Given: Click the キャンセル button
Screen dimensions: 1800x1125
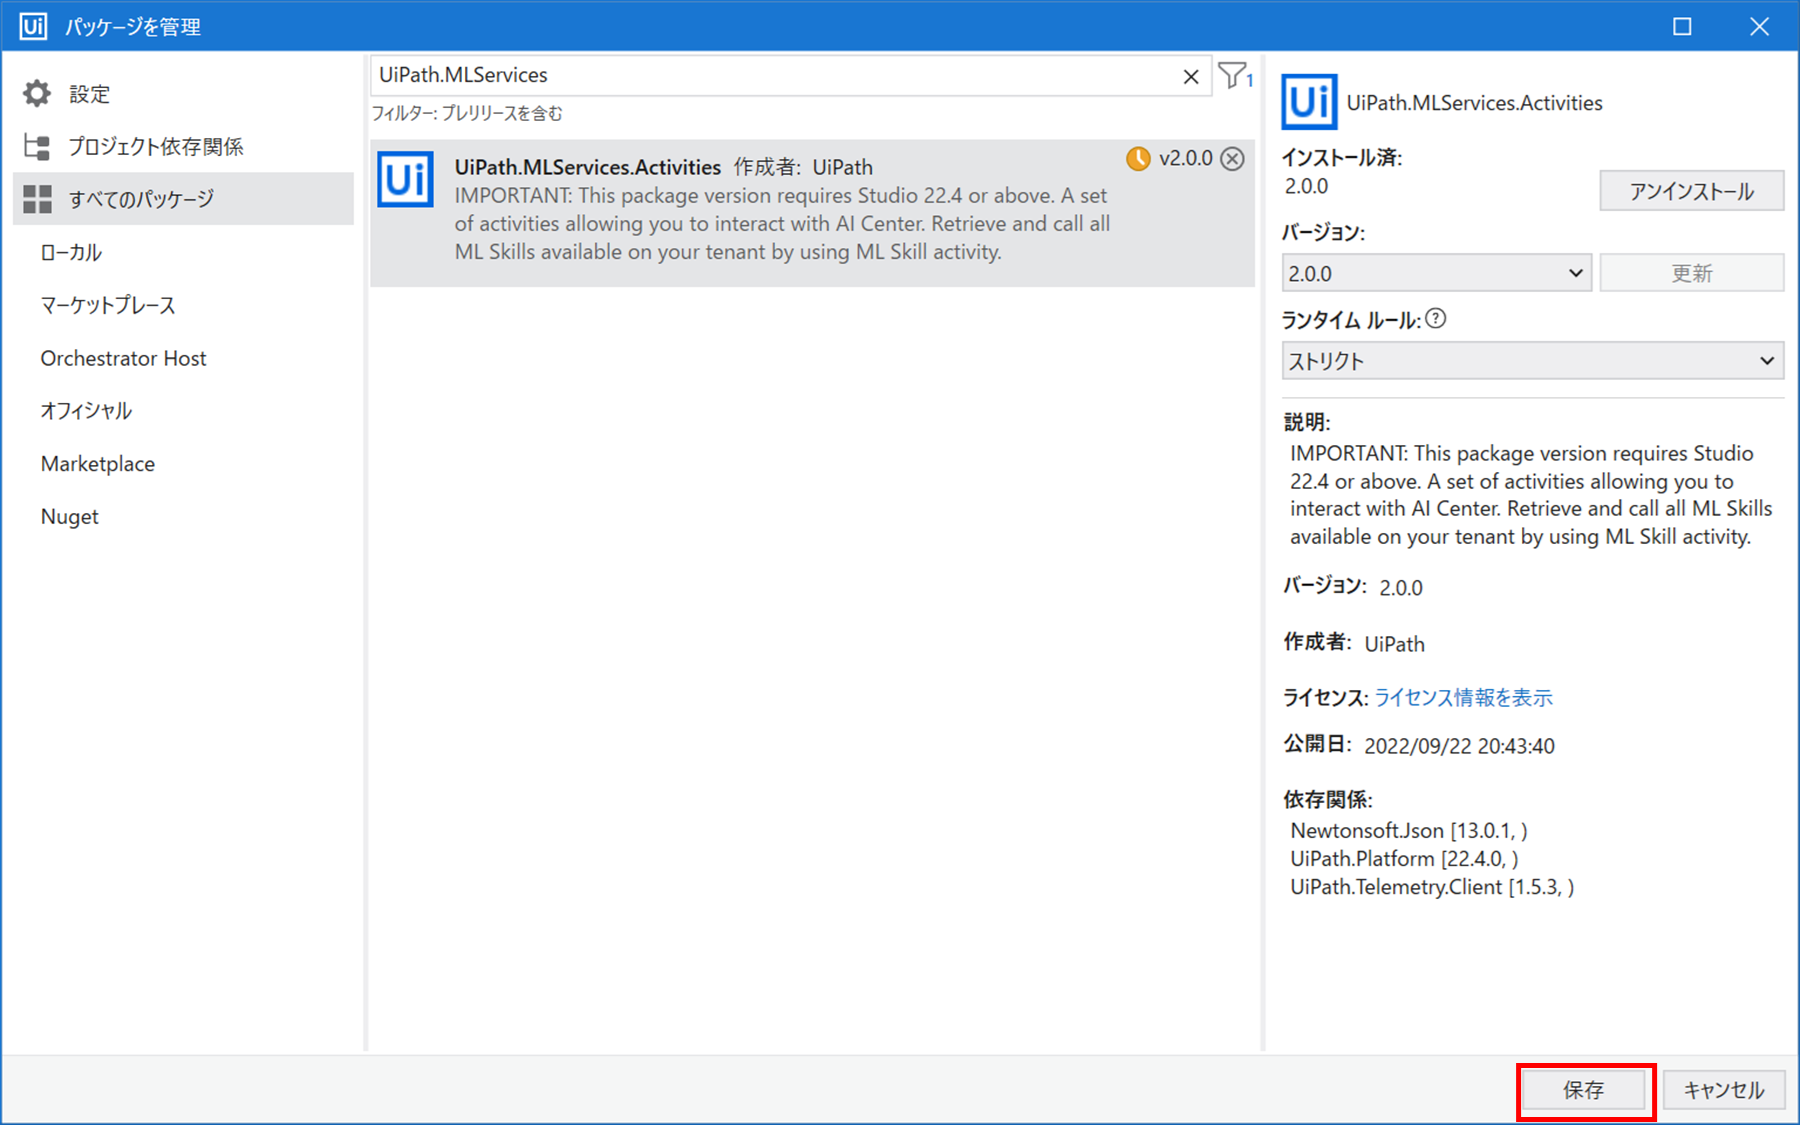Looking at the screenshot, I should pyautogui.click(x=1723, y=1090).
